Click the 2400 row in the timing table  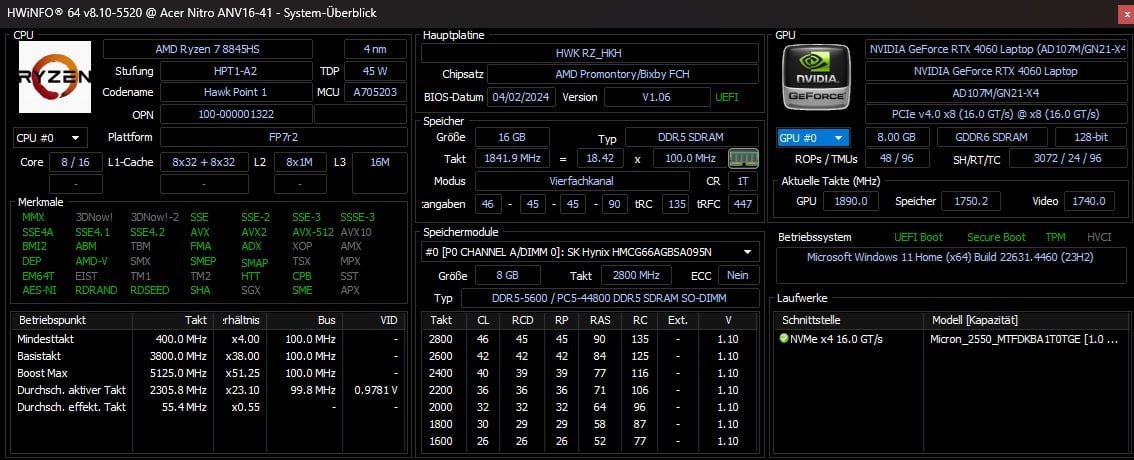[x=589, y=372]
